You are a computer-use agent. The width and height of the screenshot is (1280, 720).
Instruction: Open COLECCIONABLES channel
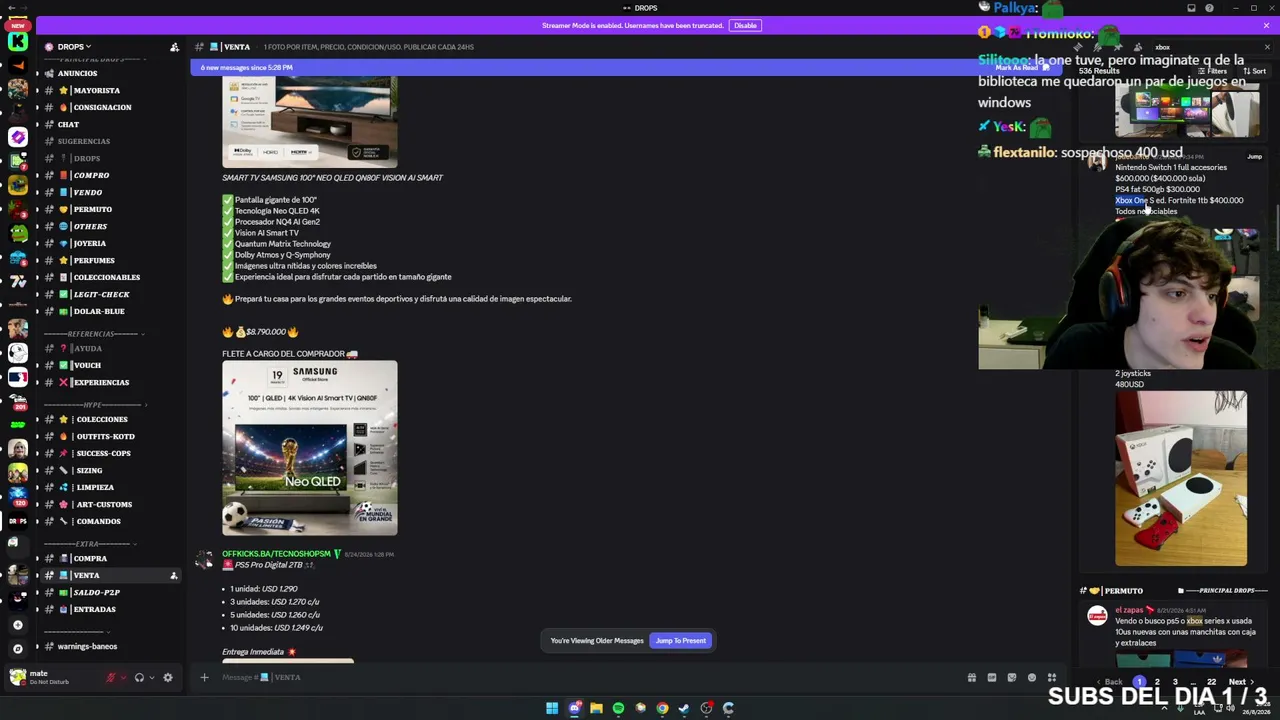(x=108, y=277)
